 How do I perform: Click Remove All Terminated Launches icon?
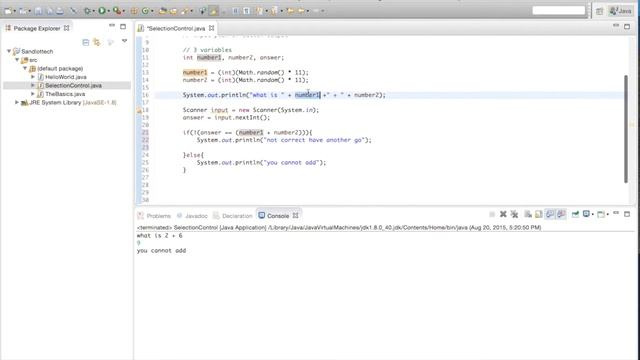[x=514, y=214]
